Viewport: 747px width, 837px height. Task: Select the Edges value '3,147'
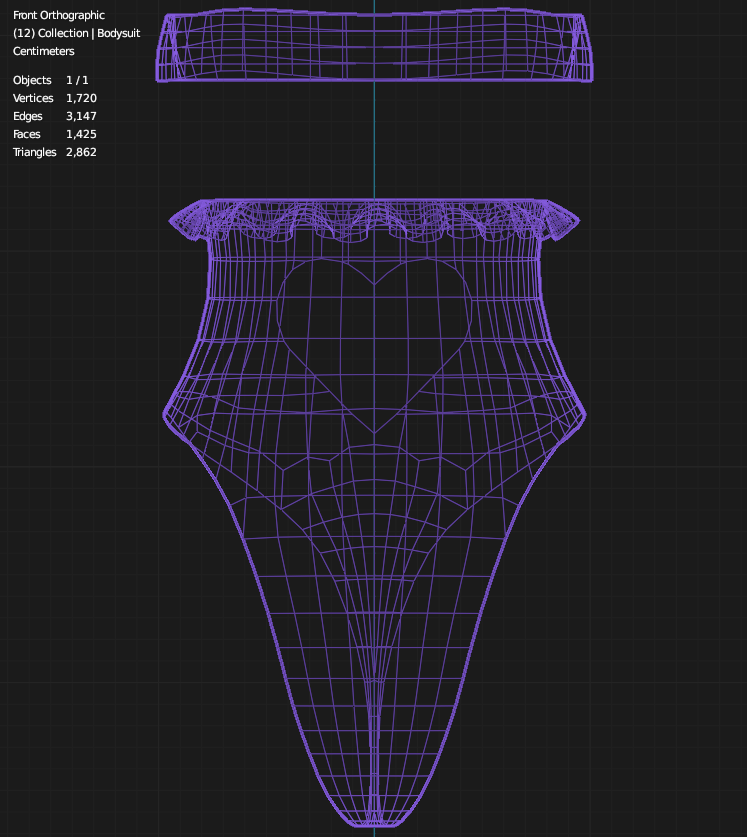point(81,116)
